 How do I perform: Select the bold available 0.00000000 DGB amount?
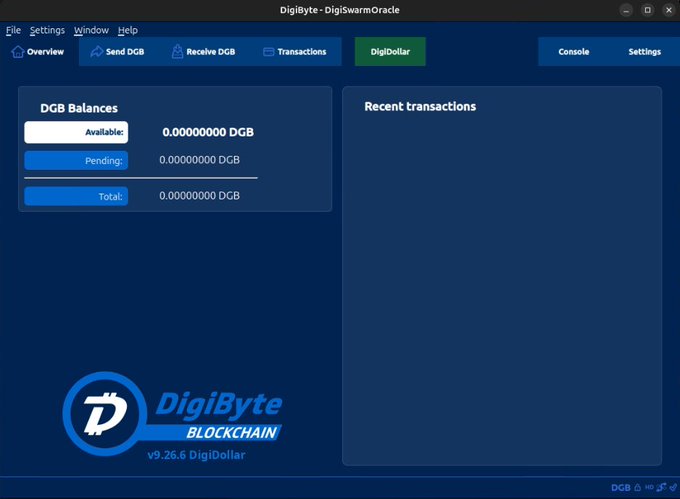208,132
